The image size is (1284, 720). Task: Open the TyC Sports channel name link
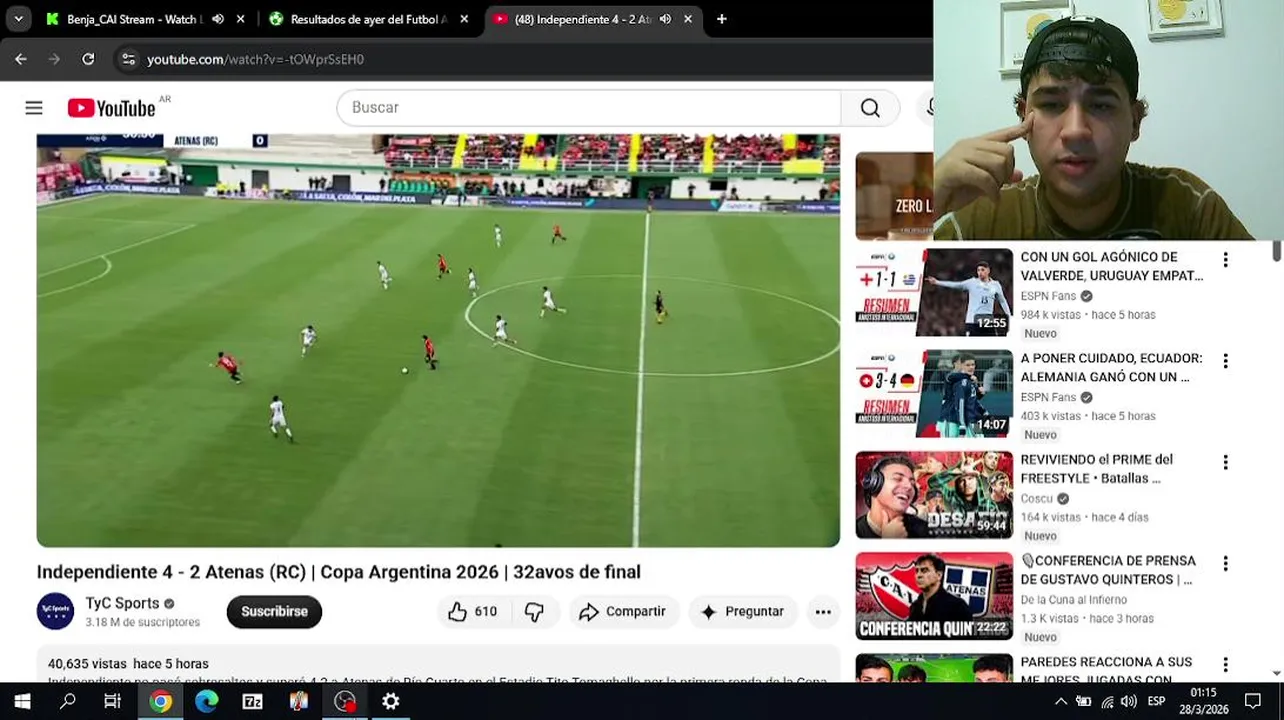[122, 603]
